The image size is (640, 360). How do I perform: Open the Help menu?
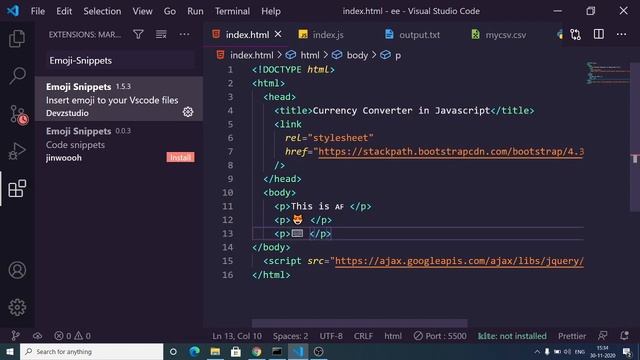click(271, 11)
